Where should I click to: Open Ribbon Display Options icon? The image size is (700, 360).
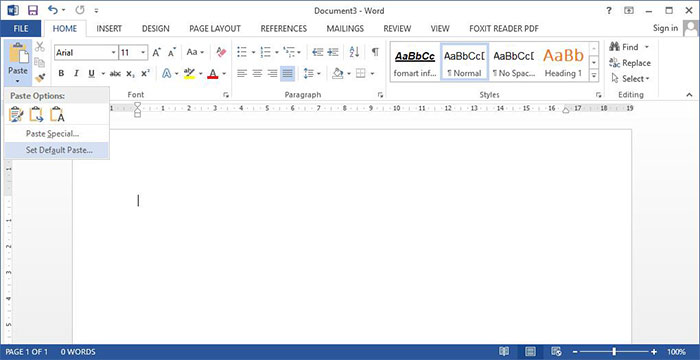tap(629, 10)
